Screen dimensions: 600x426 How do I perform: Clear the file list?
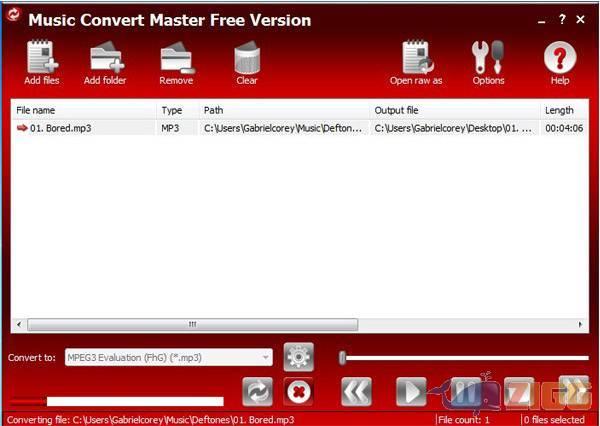(x=246, y=60)
